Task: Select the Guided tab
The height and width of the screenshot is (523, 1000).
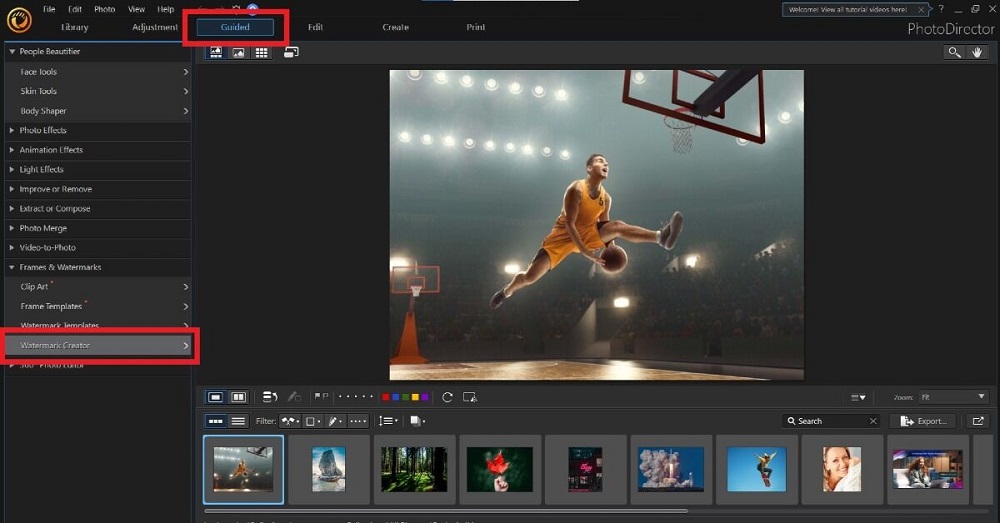Action: [235, 27]
